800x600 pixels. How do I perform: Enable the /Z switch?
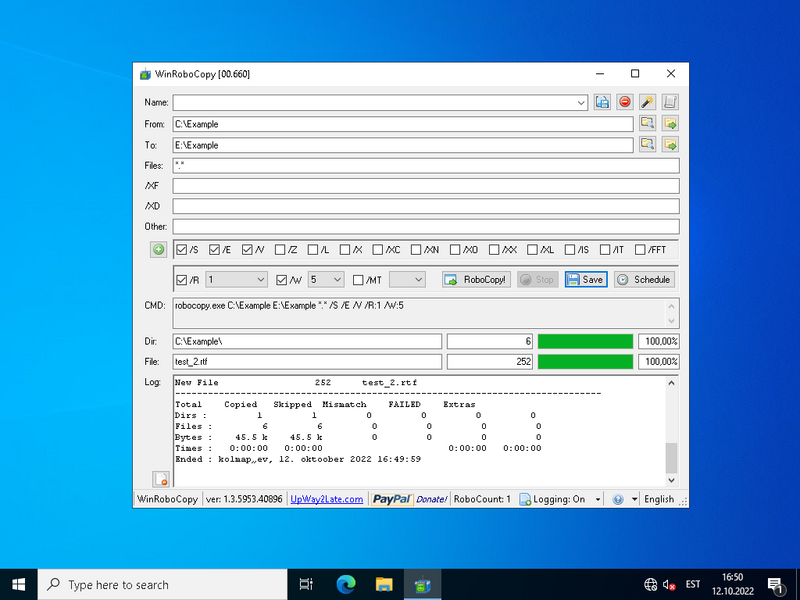[x=280, y=249]
